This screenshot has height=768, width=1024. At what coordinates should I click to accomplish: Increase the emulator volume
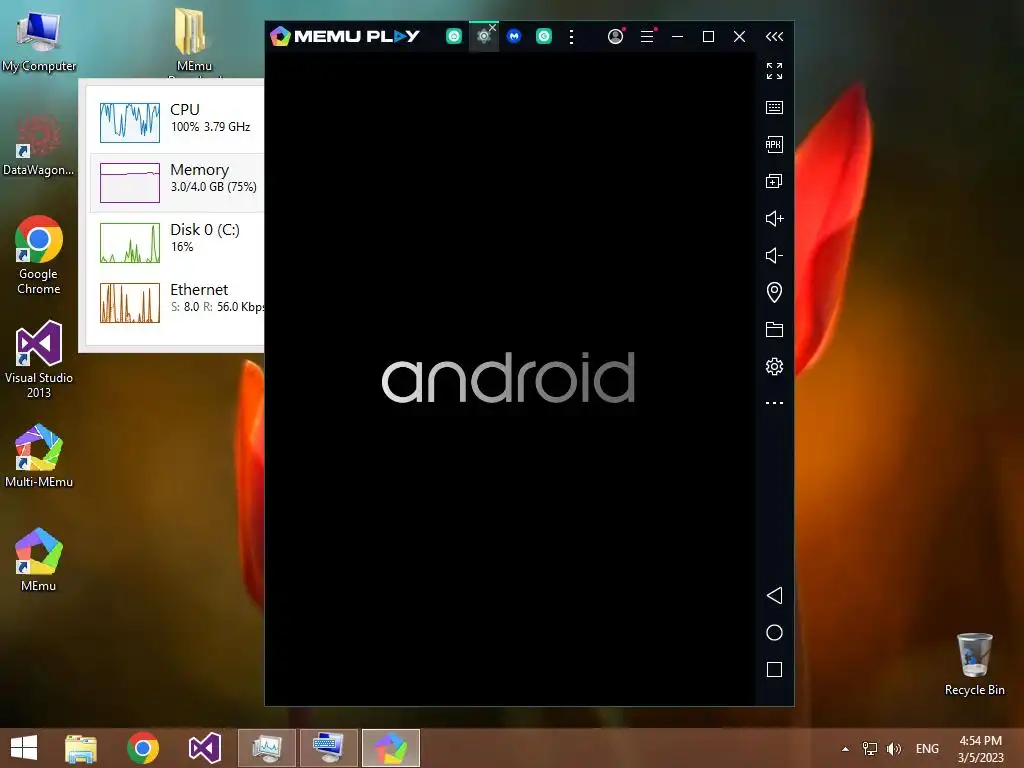coord(775,218)
